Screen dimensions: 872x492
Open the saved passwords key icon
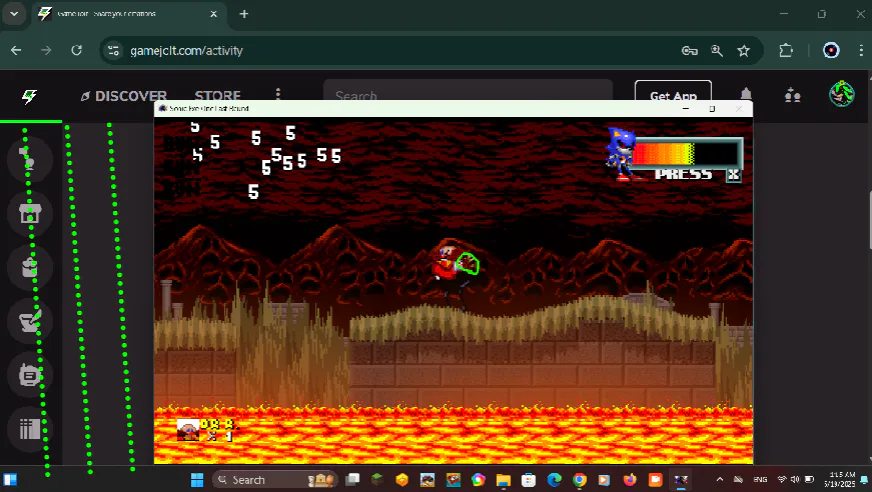690,51
